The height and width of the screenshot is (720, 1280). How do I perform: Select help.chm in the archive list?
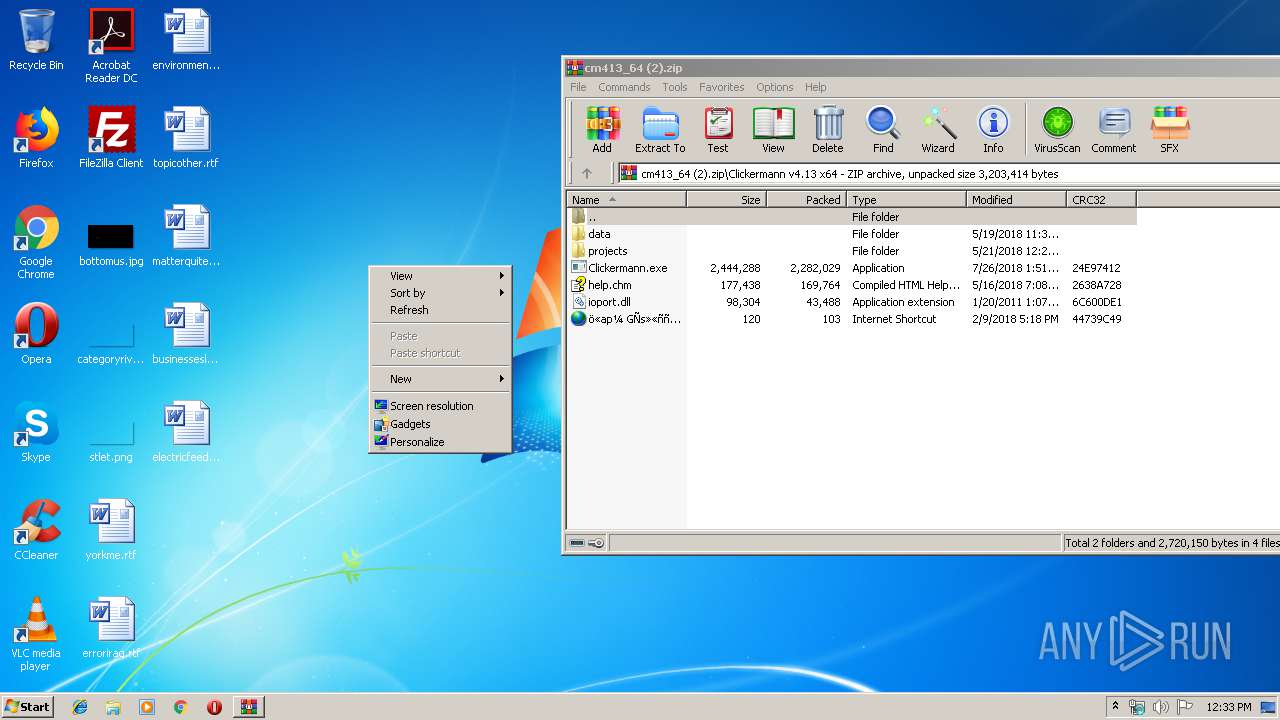click(x=852, y=285)
